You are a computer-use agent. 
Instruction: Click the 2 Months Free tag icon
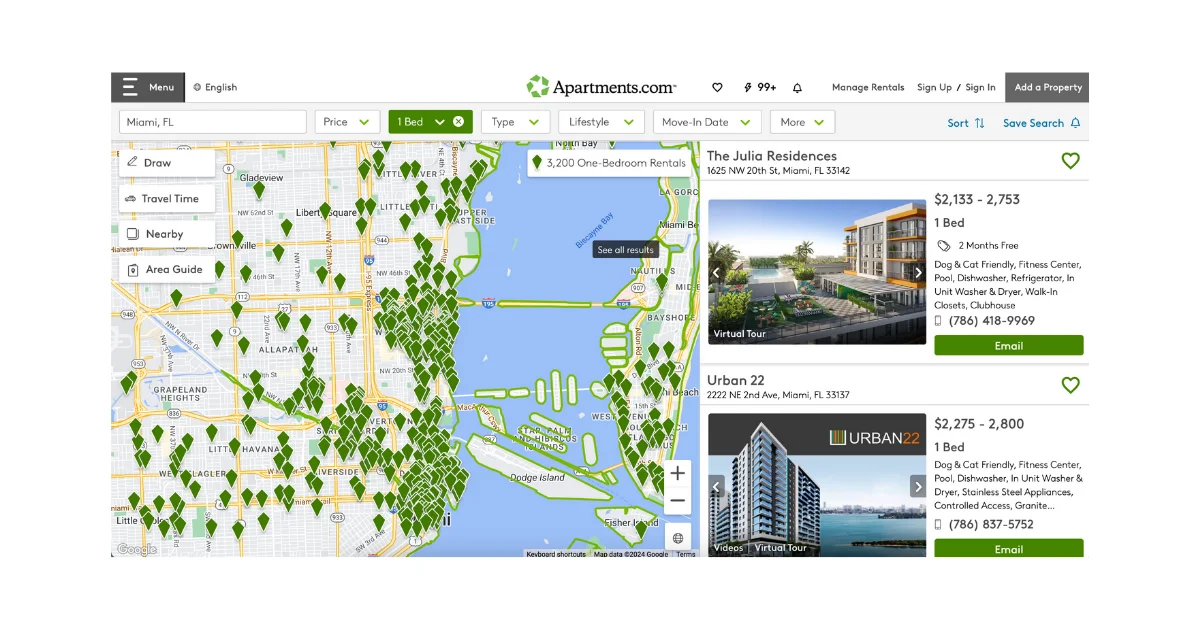click(943, 245)
